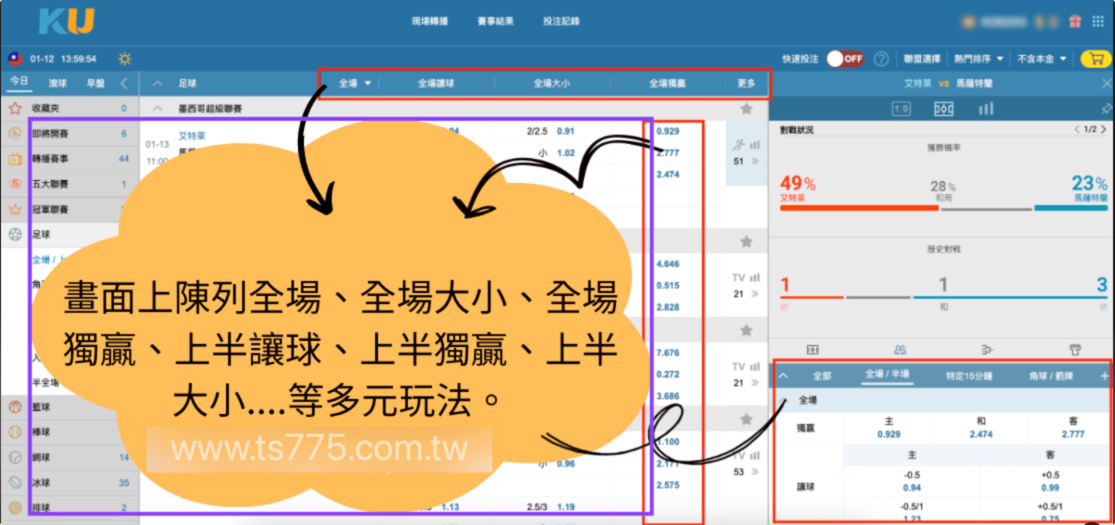Open the 不含本金 odds format dropdown

(x=1042, y=59)
